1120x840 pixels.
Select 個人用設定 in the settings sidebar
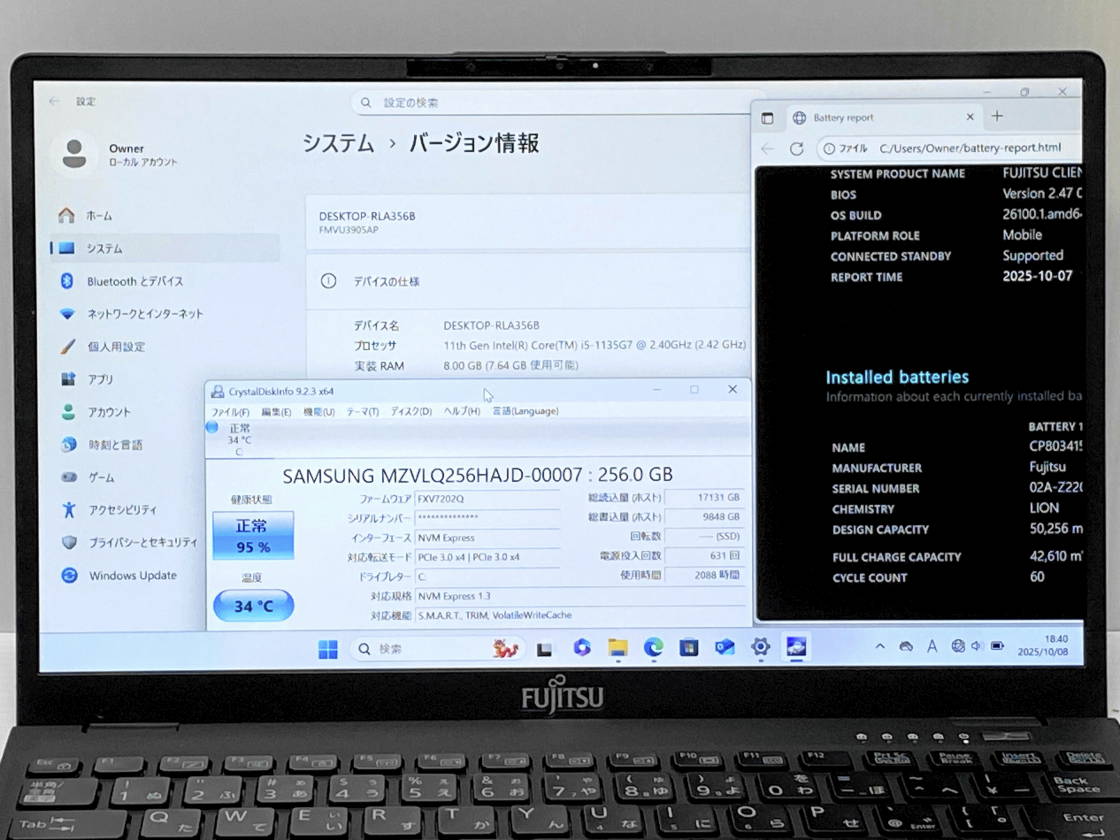(x=115, y=347)
